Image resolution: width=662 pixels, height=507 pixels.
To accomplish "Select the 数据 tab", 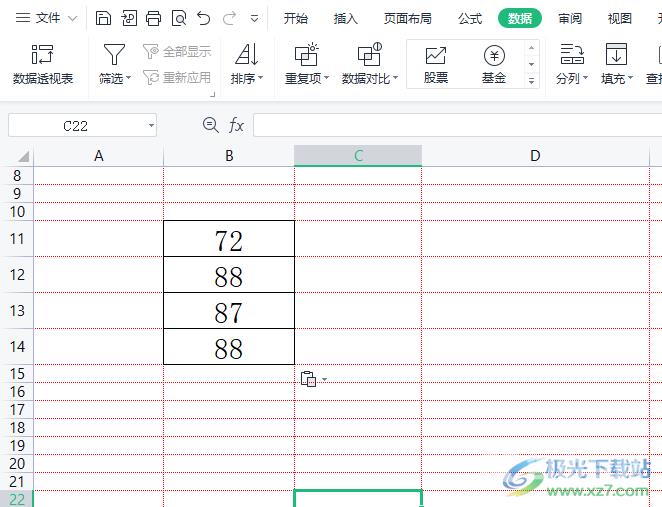I will [520, 19].
